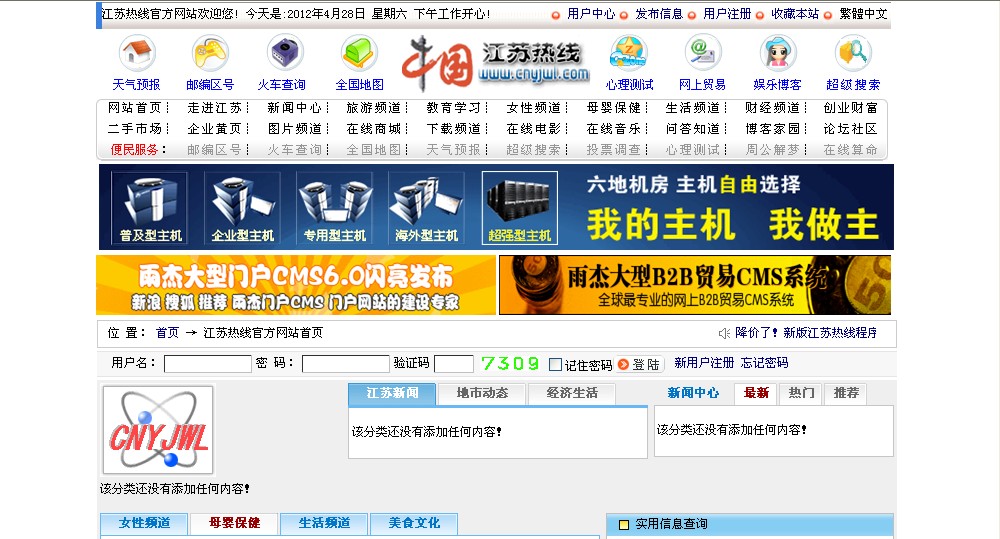Open the 娱乐博客 girl avatar icon

(777, 53)
